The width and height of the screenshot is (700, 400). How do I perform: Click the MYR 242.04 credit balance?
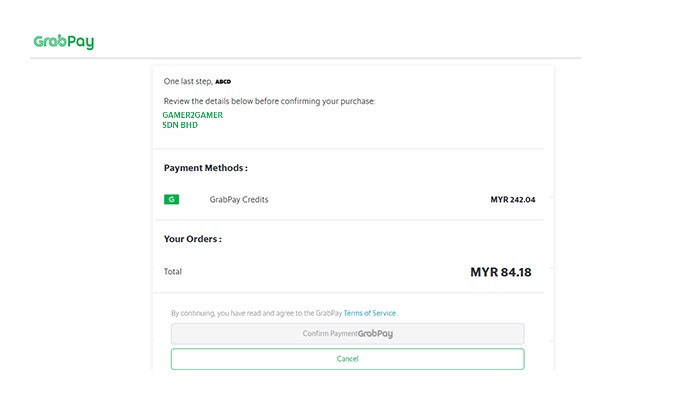pyautogui.click(x=512, y=200)
